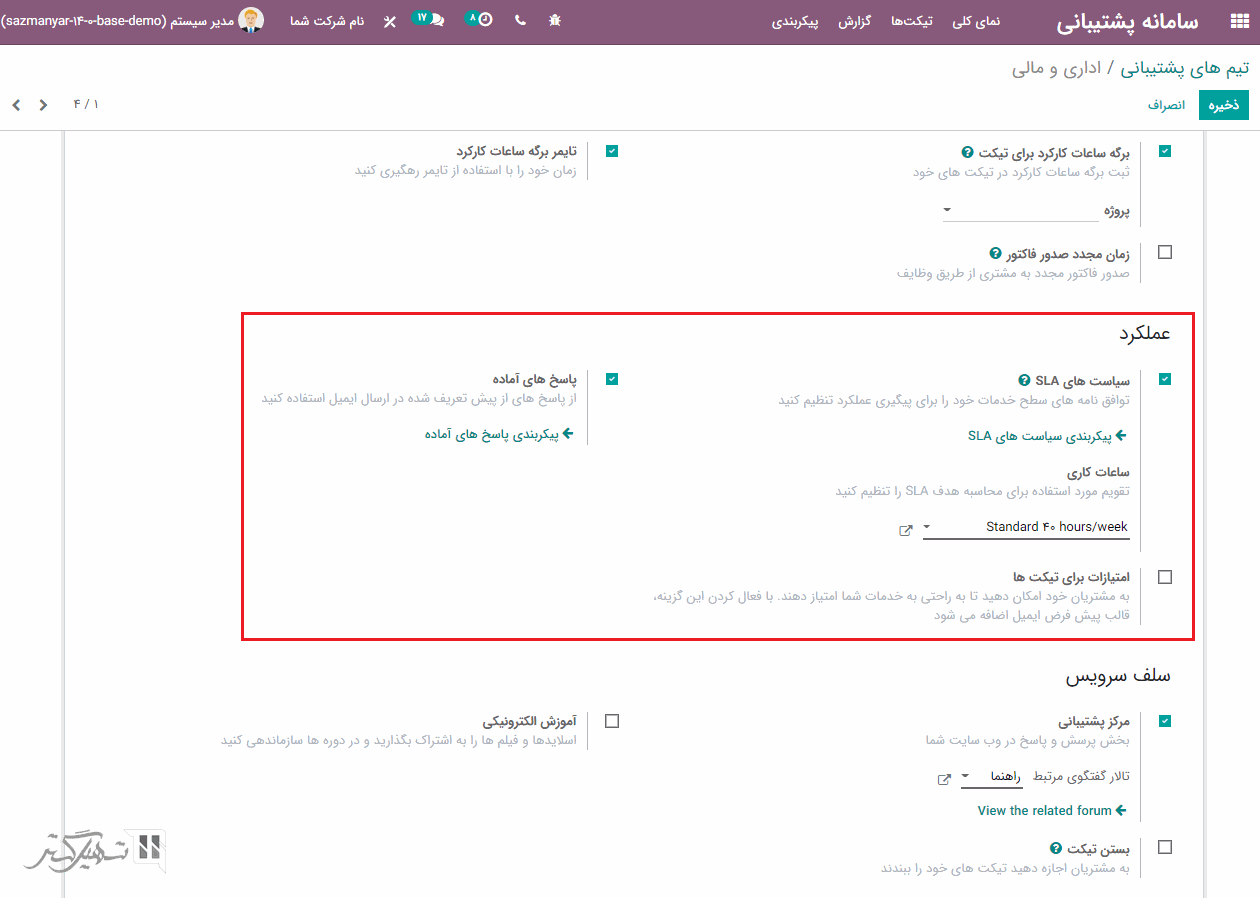This screenshot has height=898, width=1260.
Task: Click the phone call icon
Action: coord(520,20)
